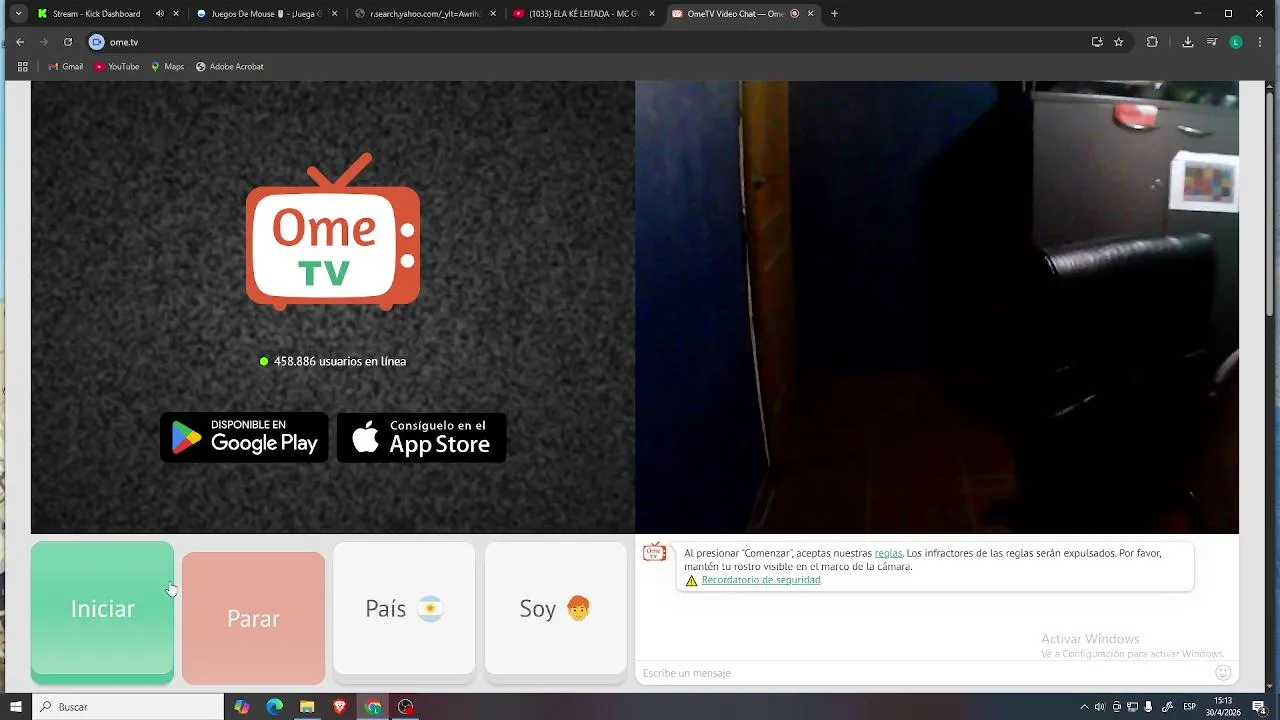Click the red Parar button
This screenshot has height=720, width=1280.
tap(253, 618)
